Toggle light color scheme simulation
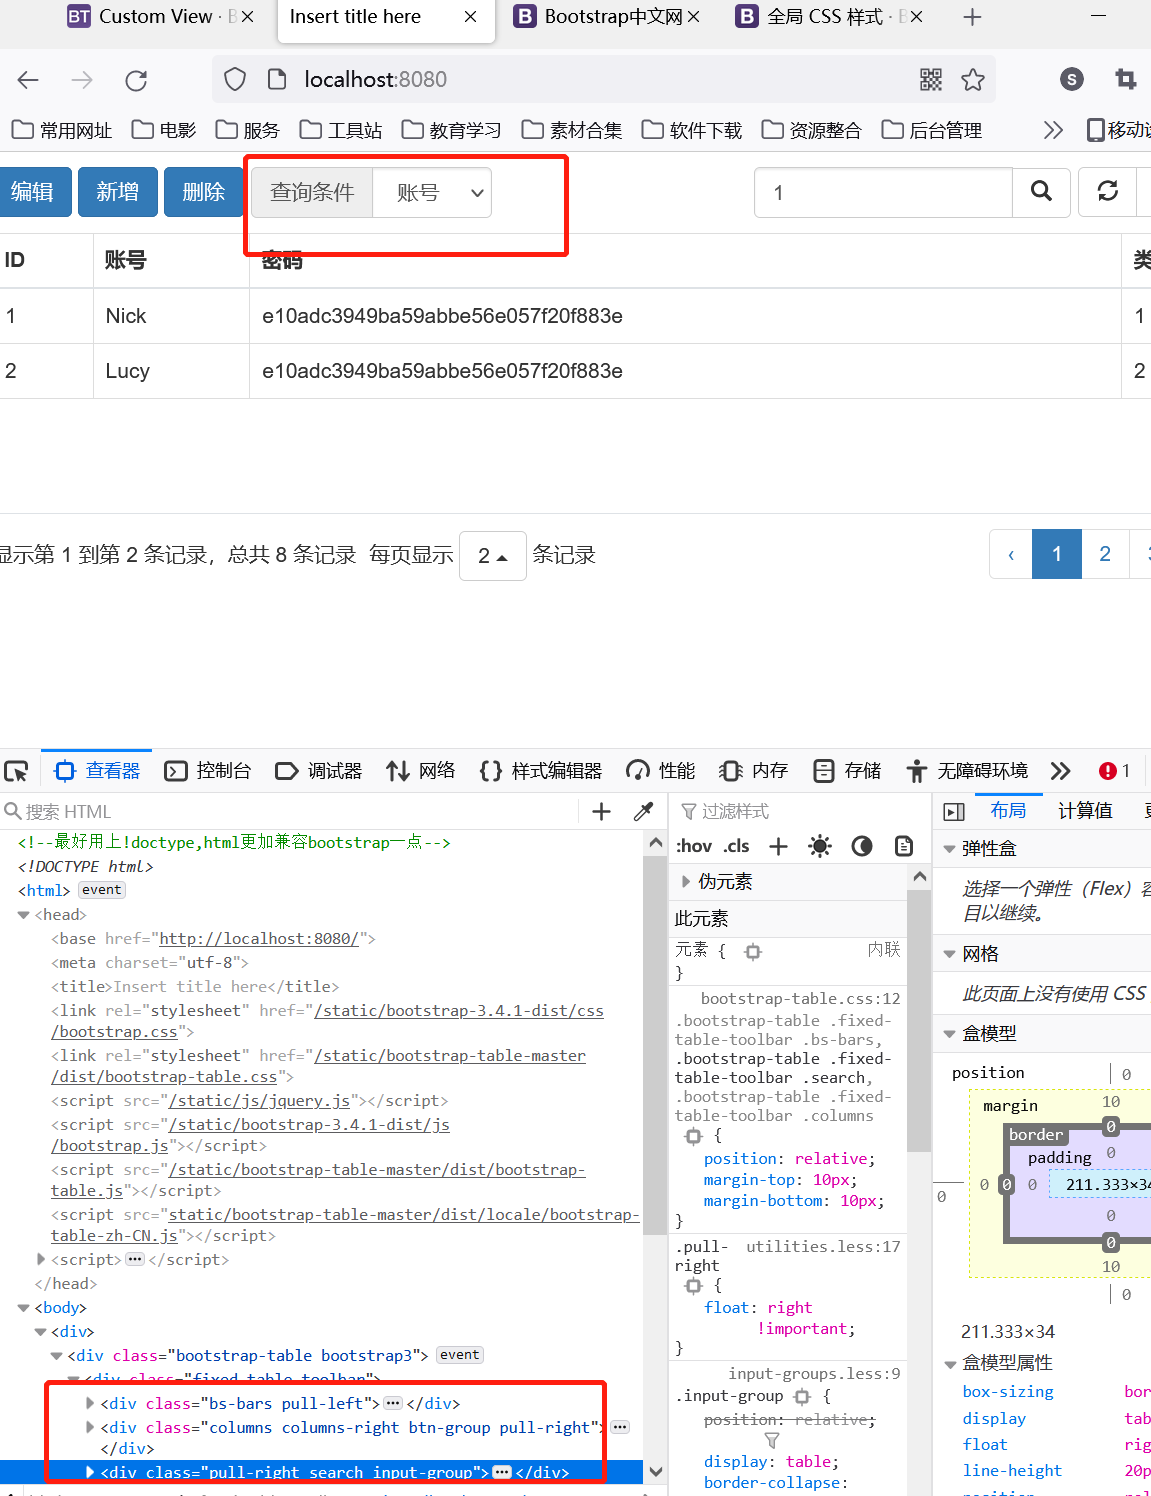The height and width of the screenshot is (1496, 1151). click(820, 847)
